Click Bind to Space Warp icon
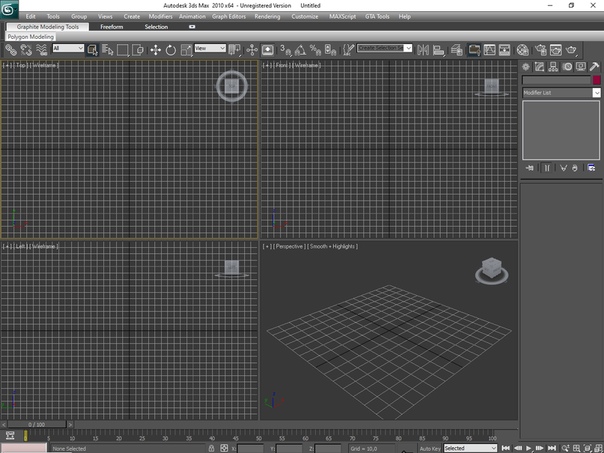The height and width of the screenshot is (453, 604). click(x=41, y=50)
